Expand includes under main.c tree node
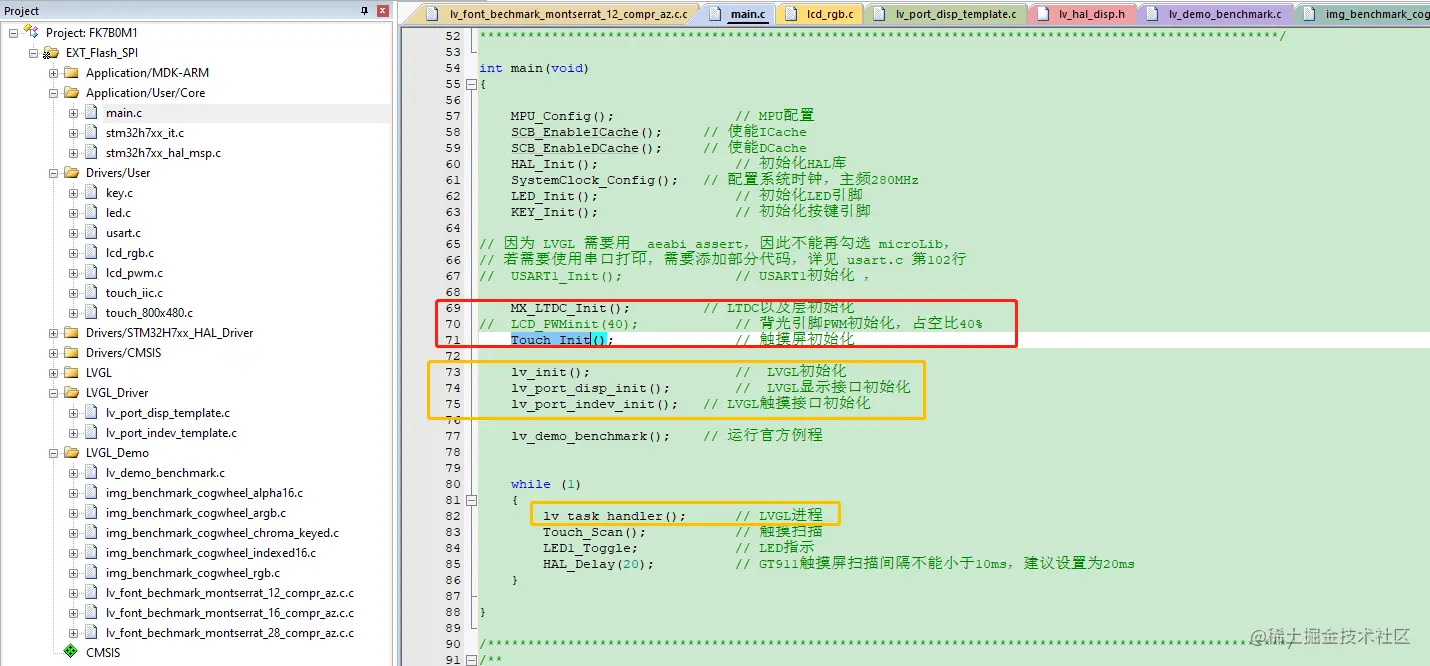The image size is (1430, 666). [73, 112]
